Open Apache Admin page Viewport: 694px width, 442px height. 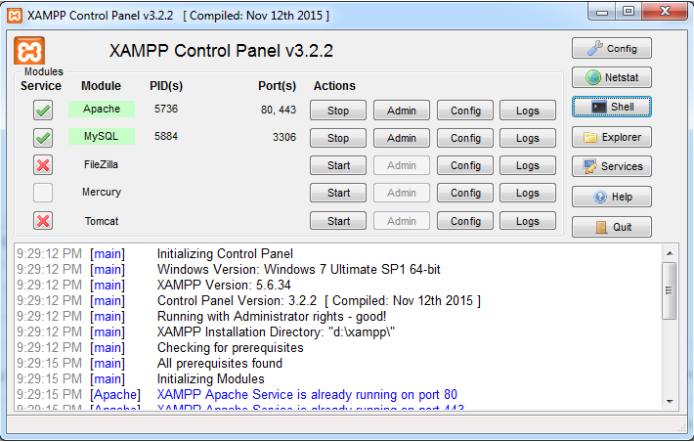pyautogui.click(x=401, y=111)
